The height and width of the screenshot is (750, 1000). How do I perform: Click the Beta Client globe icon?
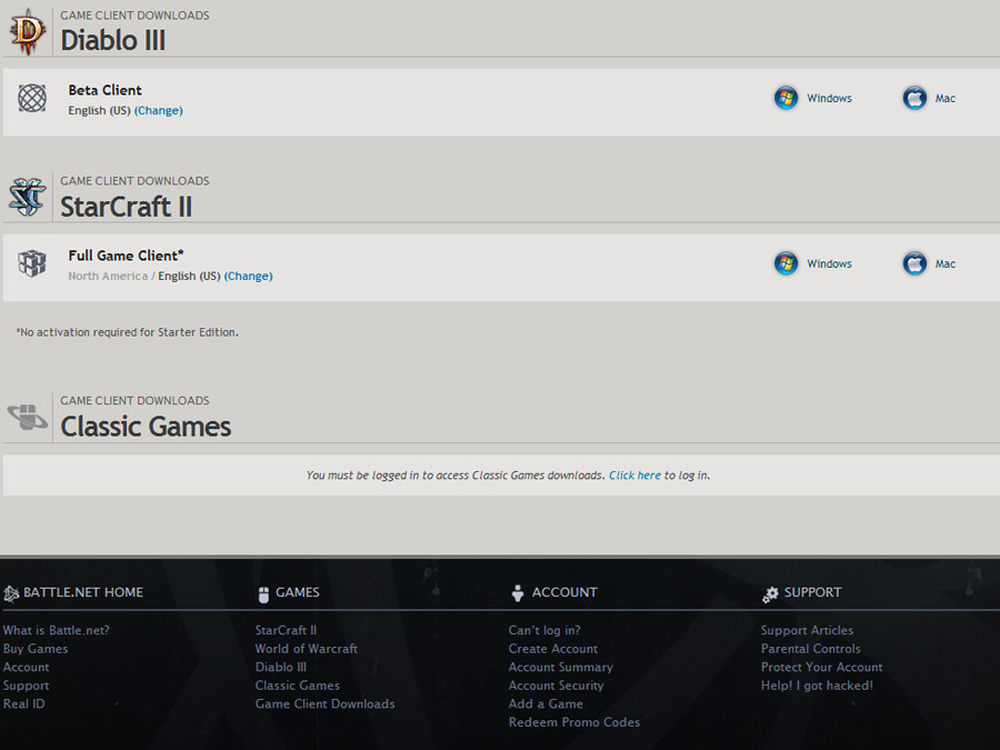[32, 98]
